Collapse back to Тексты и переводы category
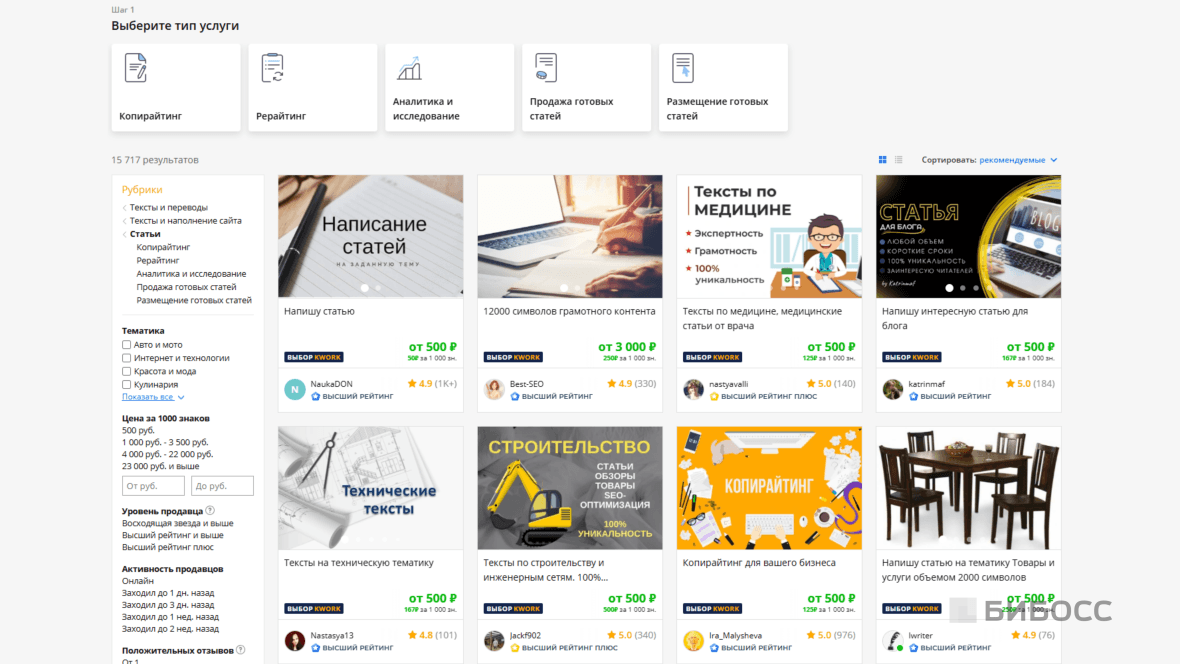The width and height of the screenshot is (1180, 664). click(168, 207)
